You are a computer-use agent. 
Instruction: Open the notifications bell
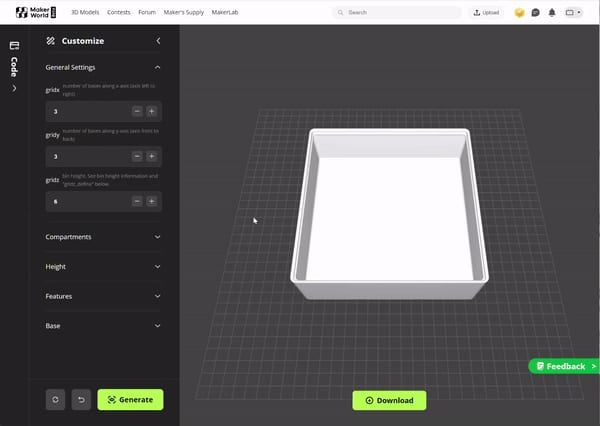coord(552,13)
